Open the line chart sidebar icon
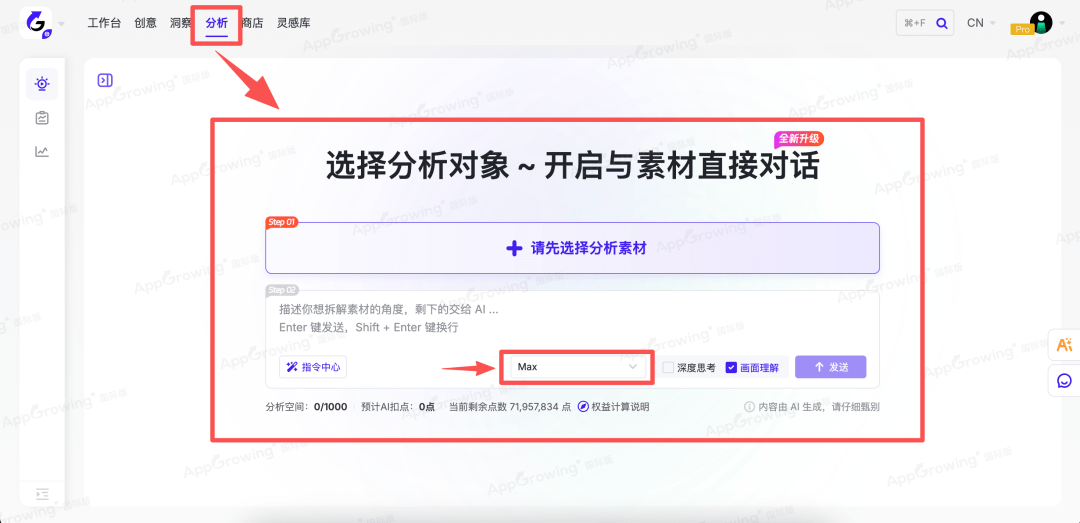Viewport: 1080px width, 523px height. [x=42, y=151]
